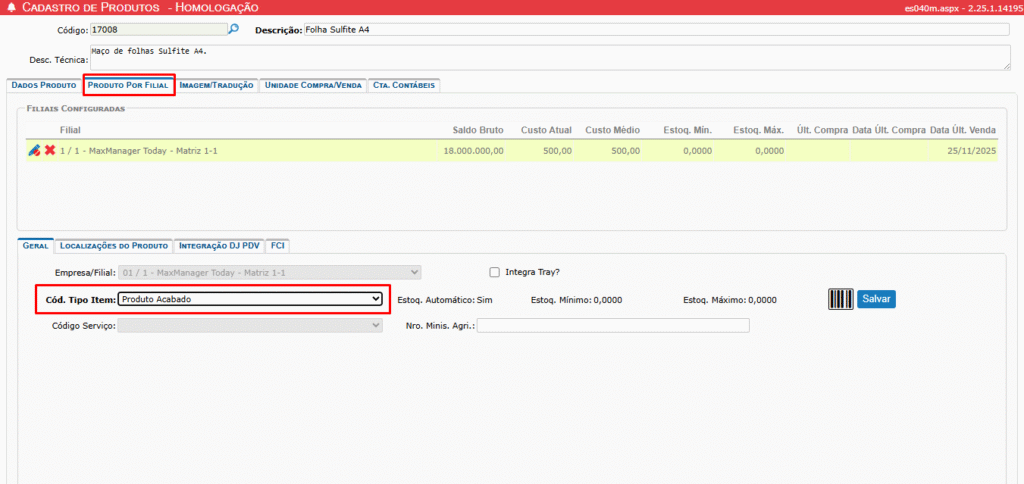Click the barcode icon next to Salvar
The image size is (1024, 484).
(840, 299)
